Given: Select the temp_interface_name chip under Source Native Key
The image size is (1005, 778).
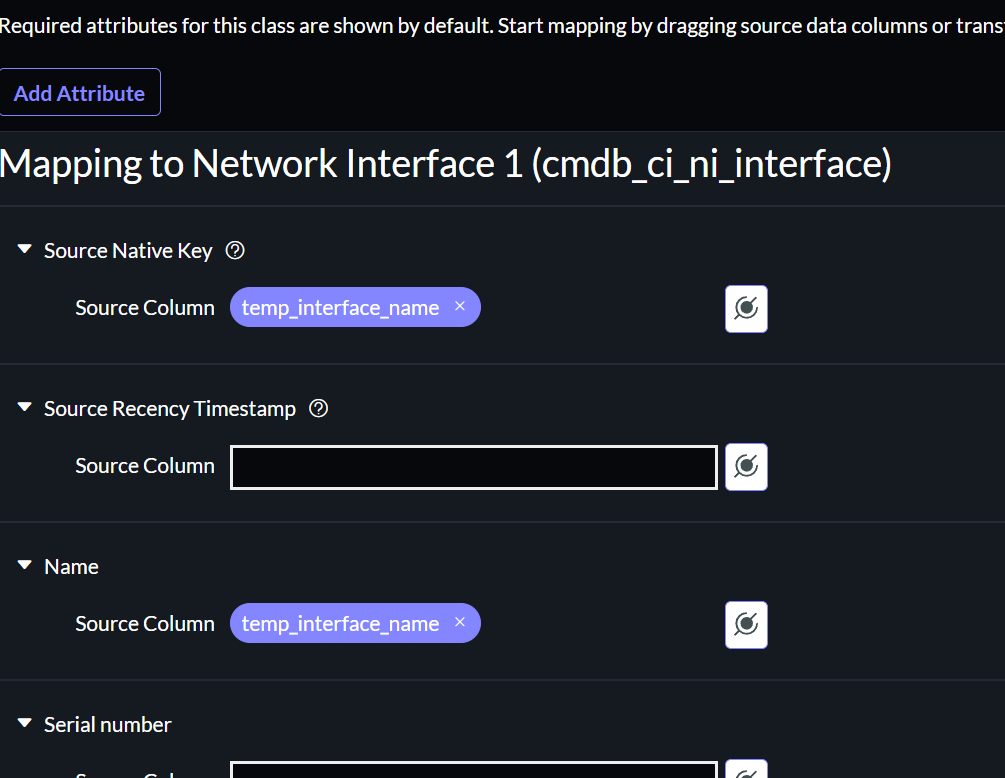Looking at the screenshot, I should pyautogui.click(x=340, y=307).
